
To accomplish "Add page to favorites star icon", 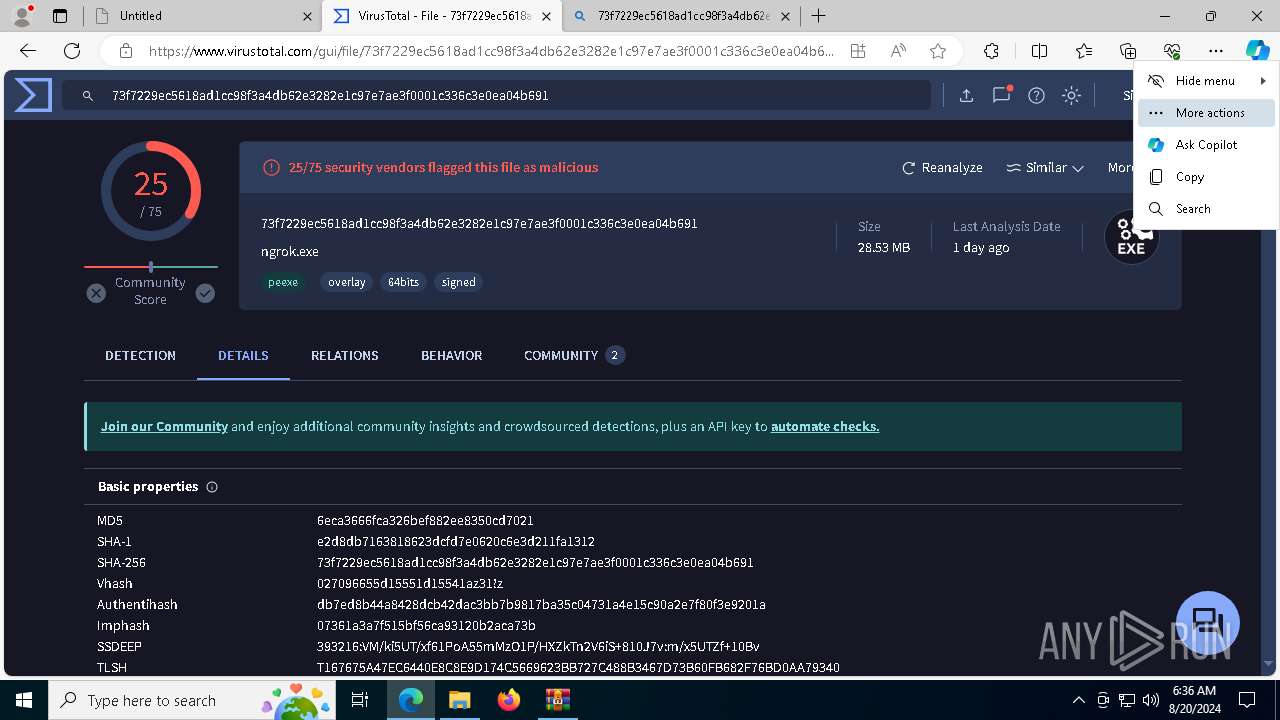I will pos(937,51).
